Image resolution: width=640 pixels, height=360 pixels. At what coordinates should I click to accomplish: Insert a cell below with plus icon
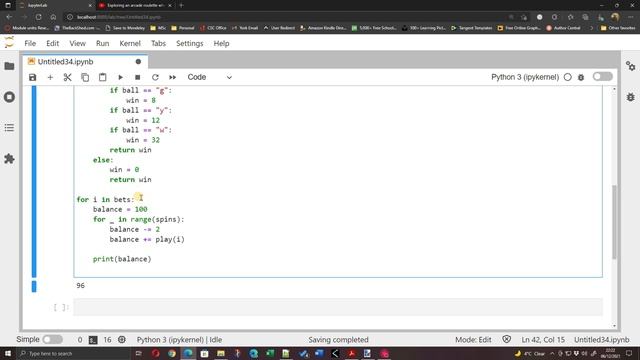point(50,77)
